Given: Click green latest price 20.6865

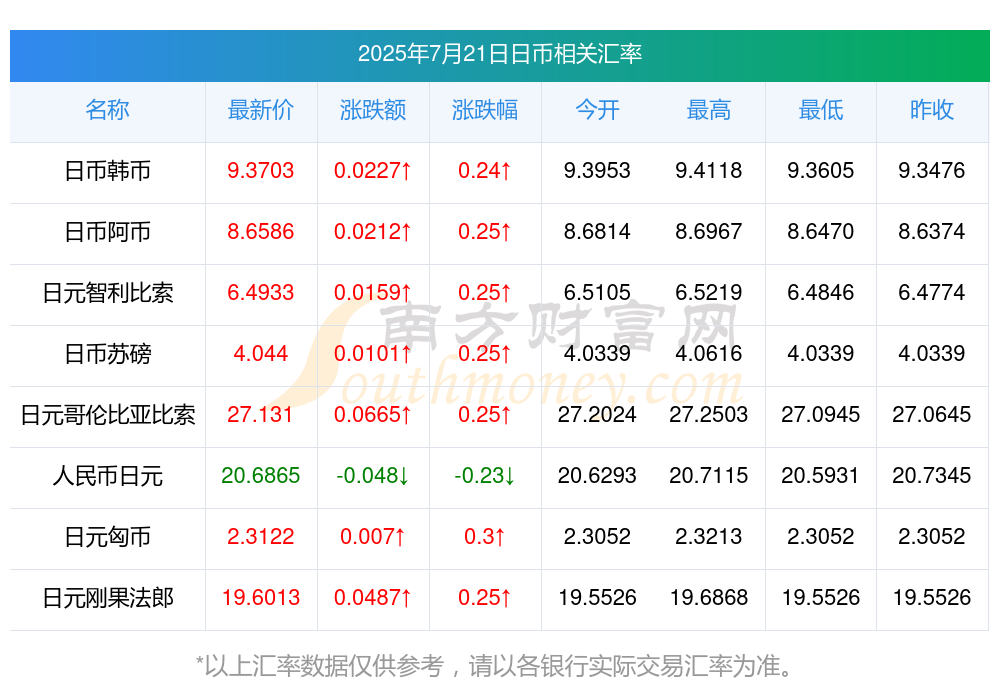Looking at the screenshot, I should (260, 475).
